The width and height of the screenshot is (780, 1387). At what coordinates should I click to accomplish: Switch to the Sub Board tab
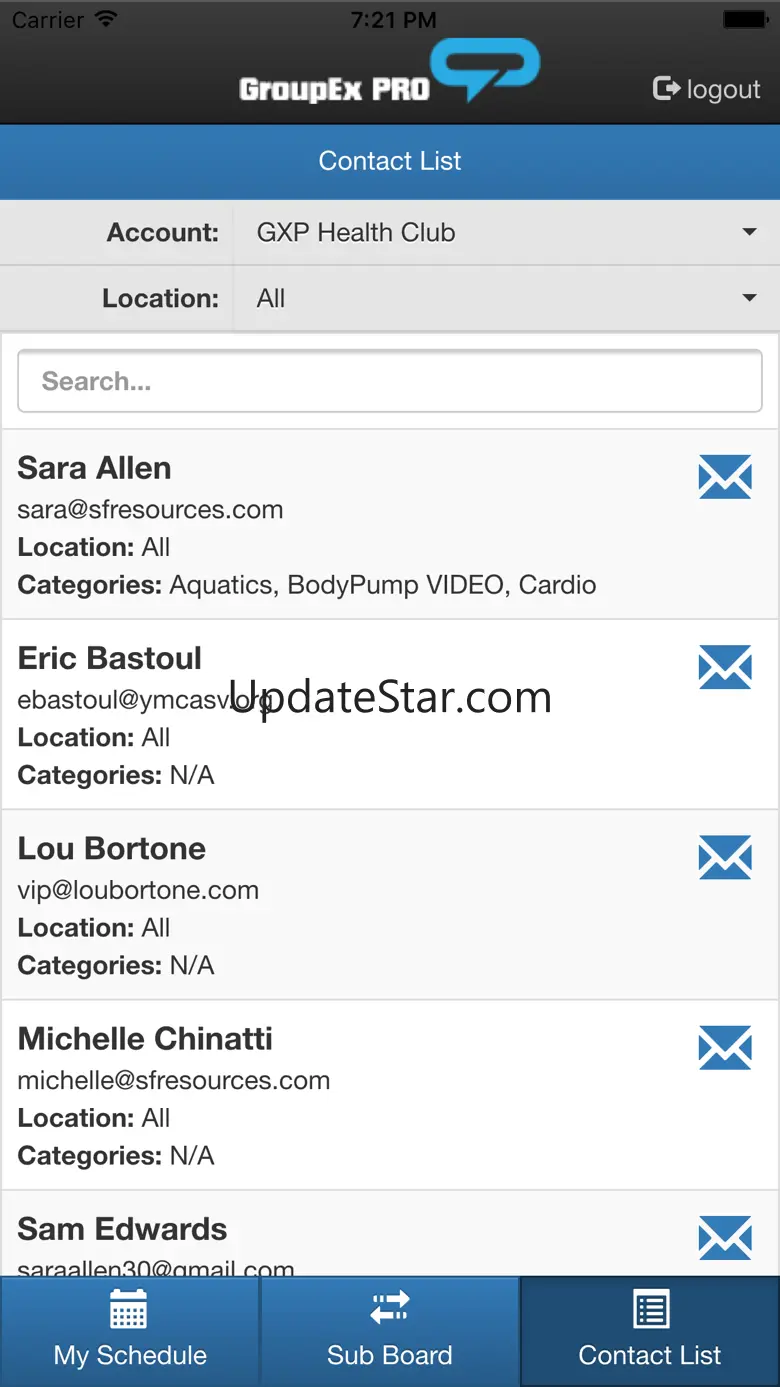[390, 1331]
